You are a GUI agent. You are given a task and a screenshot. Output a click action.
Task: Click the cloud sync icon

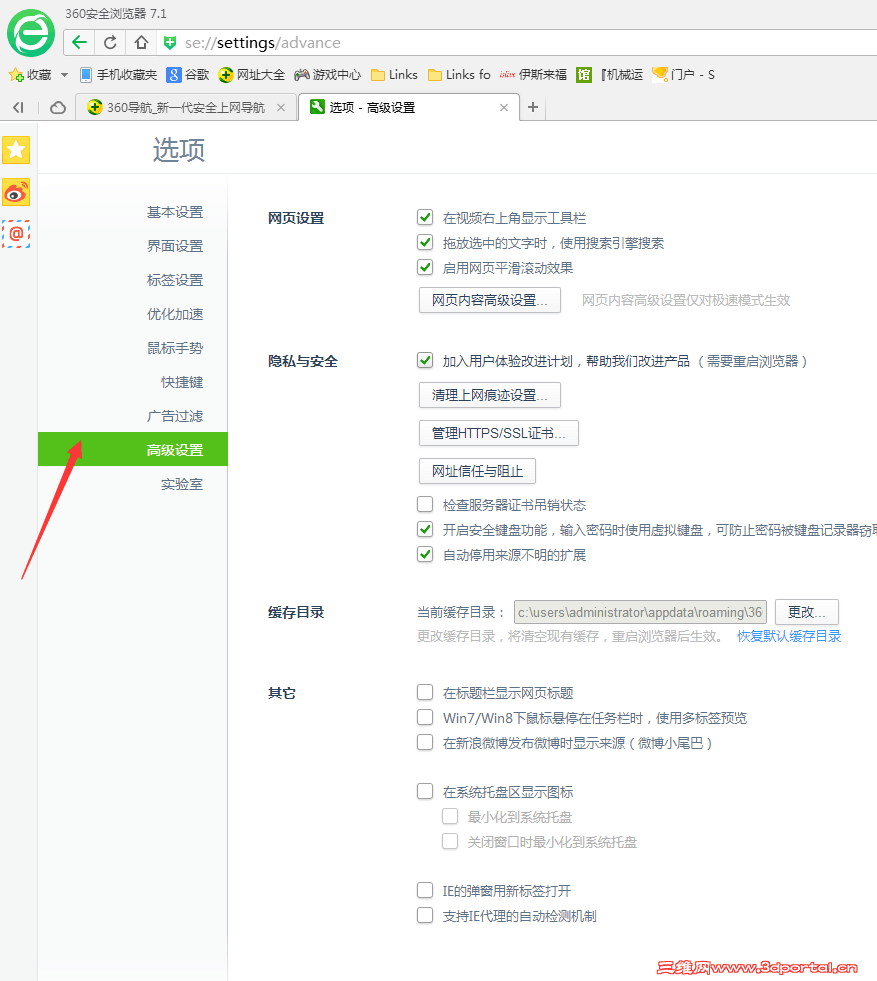click(x=58, y=108)
